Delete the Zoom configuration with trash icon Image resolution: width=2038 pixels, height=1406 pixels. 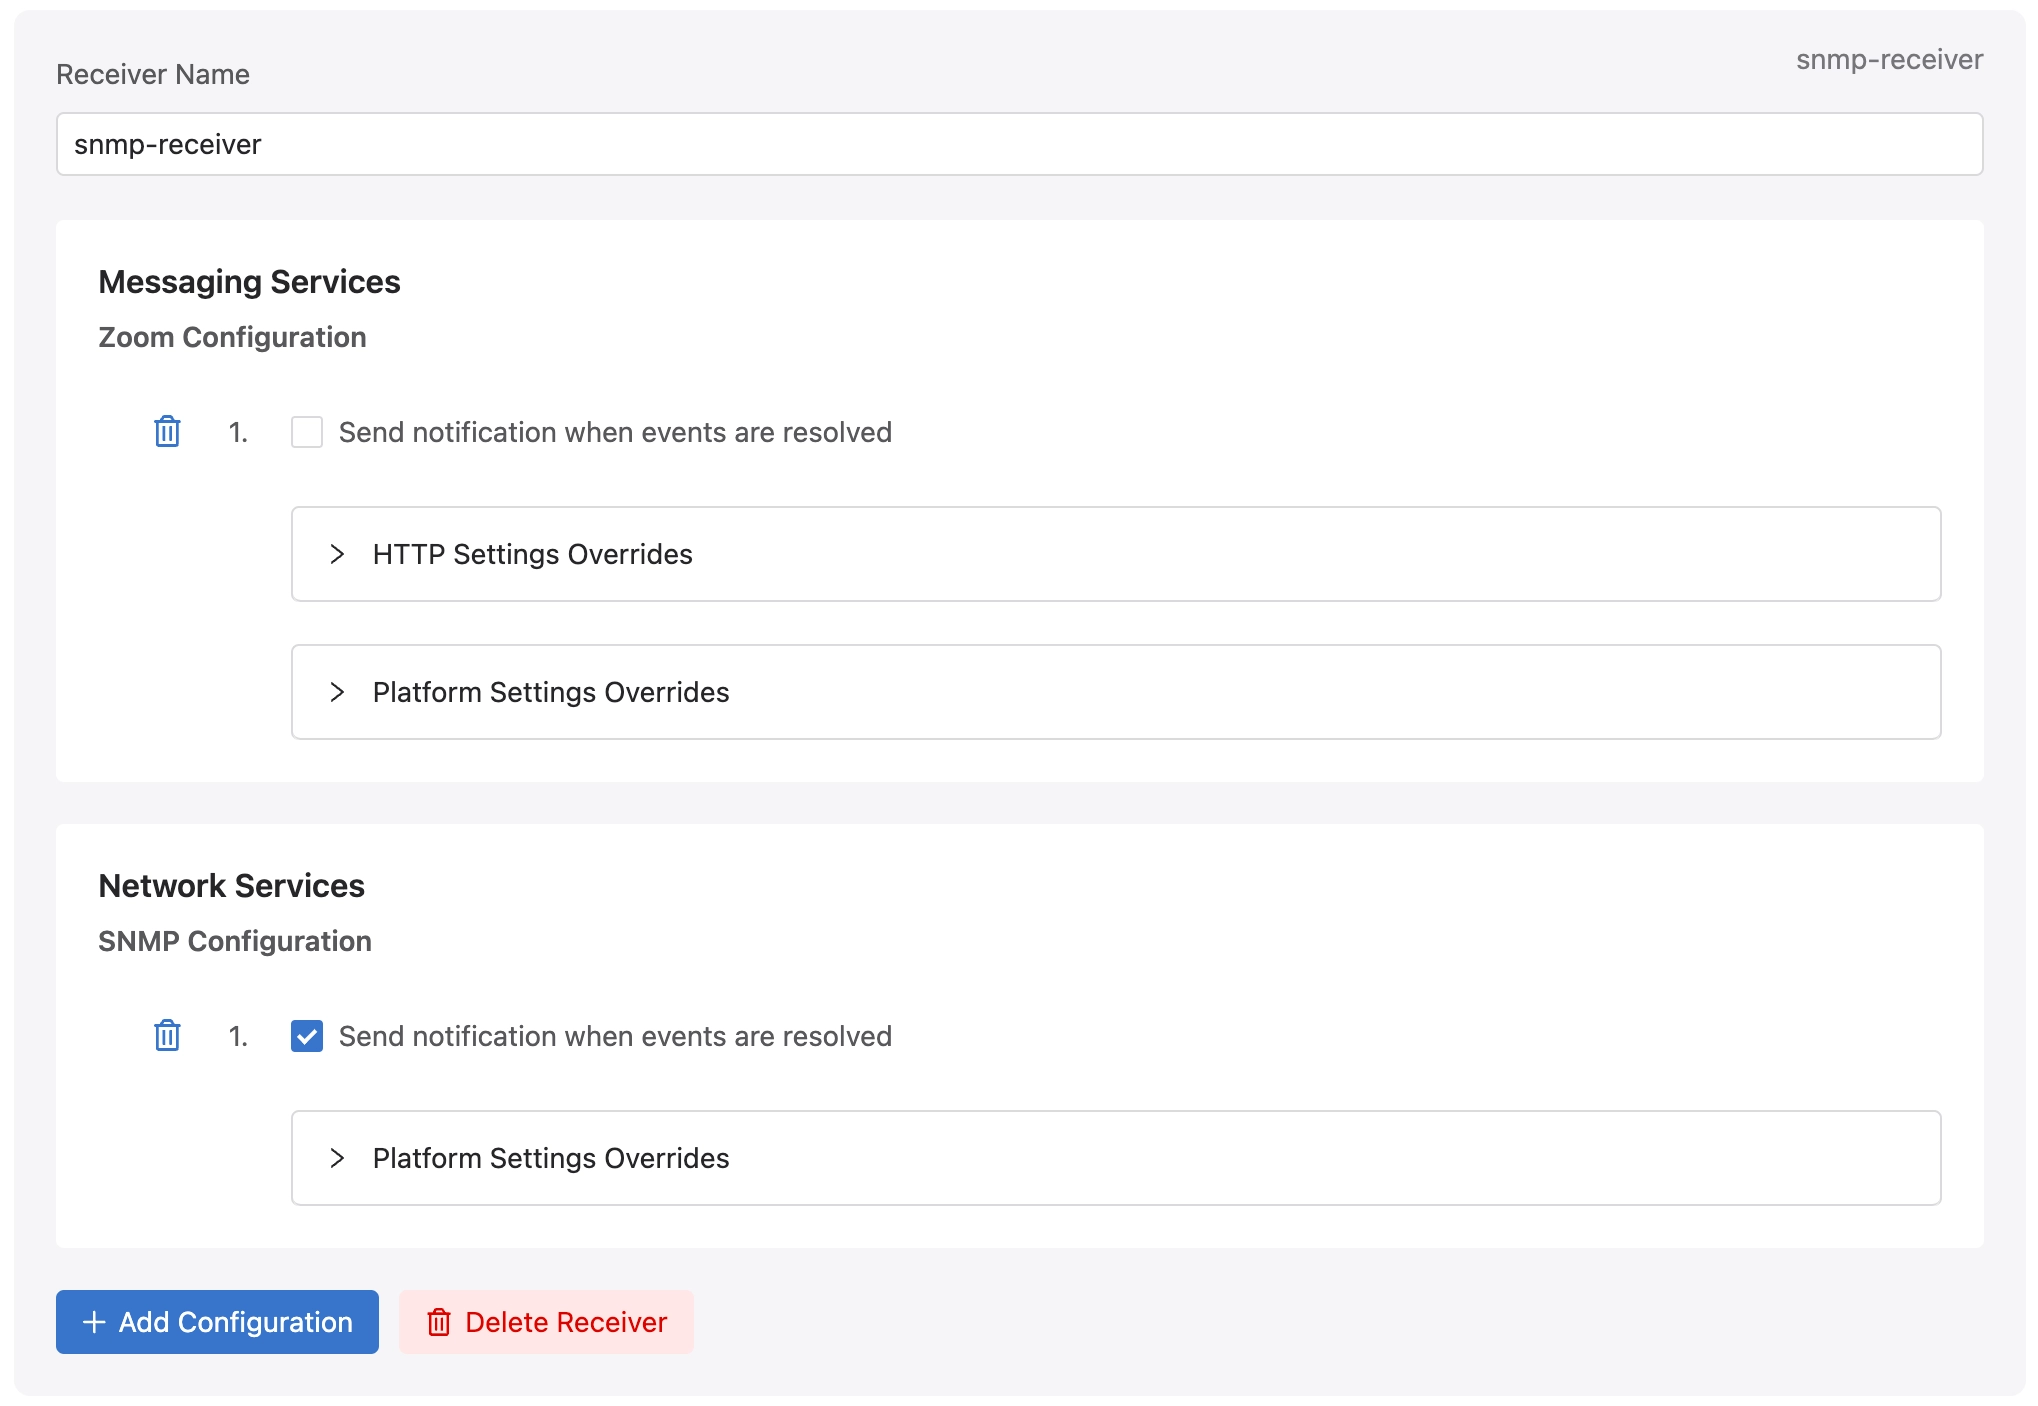tap(167, 432)
